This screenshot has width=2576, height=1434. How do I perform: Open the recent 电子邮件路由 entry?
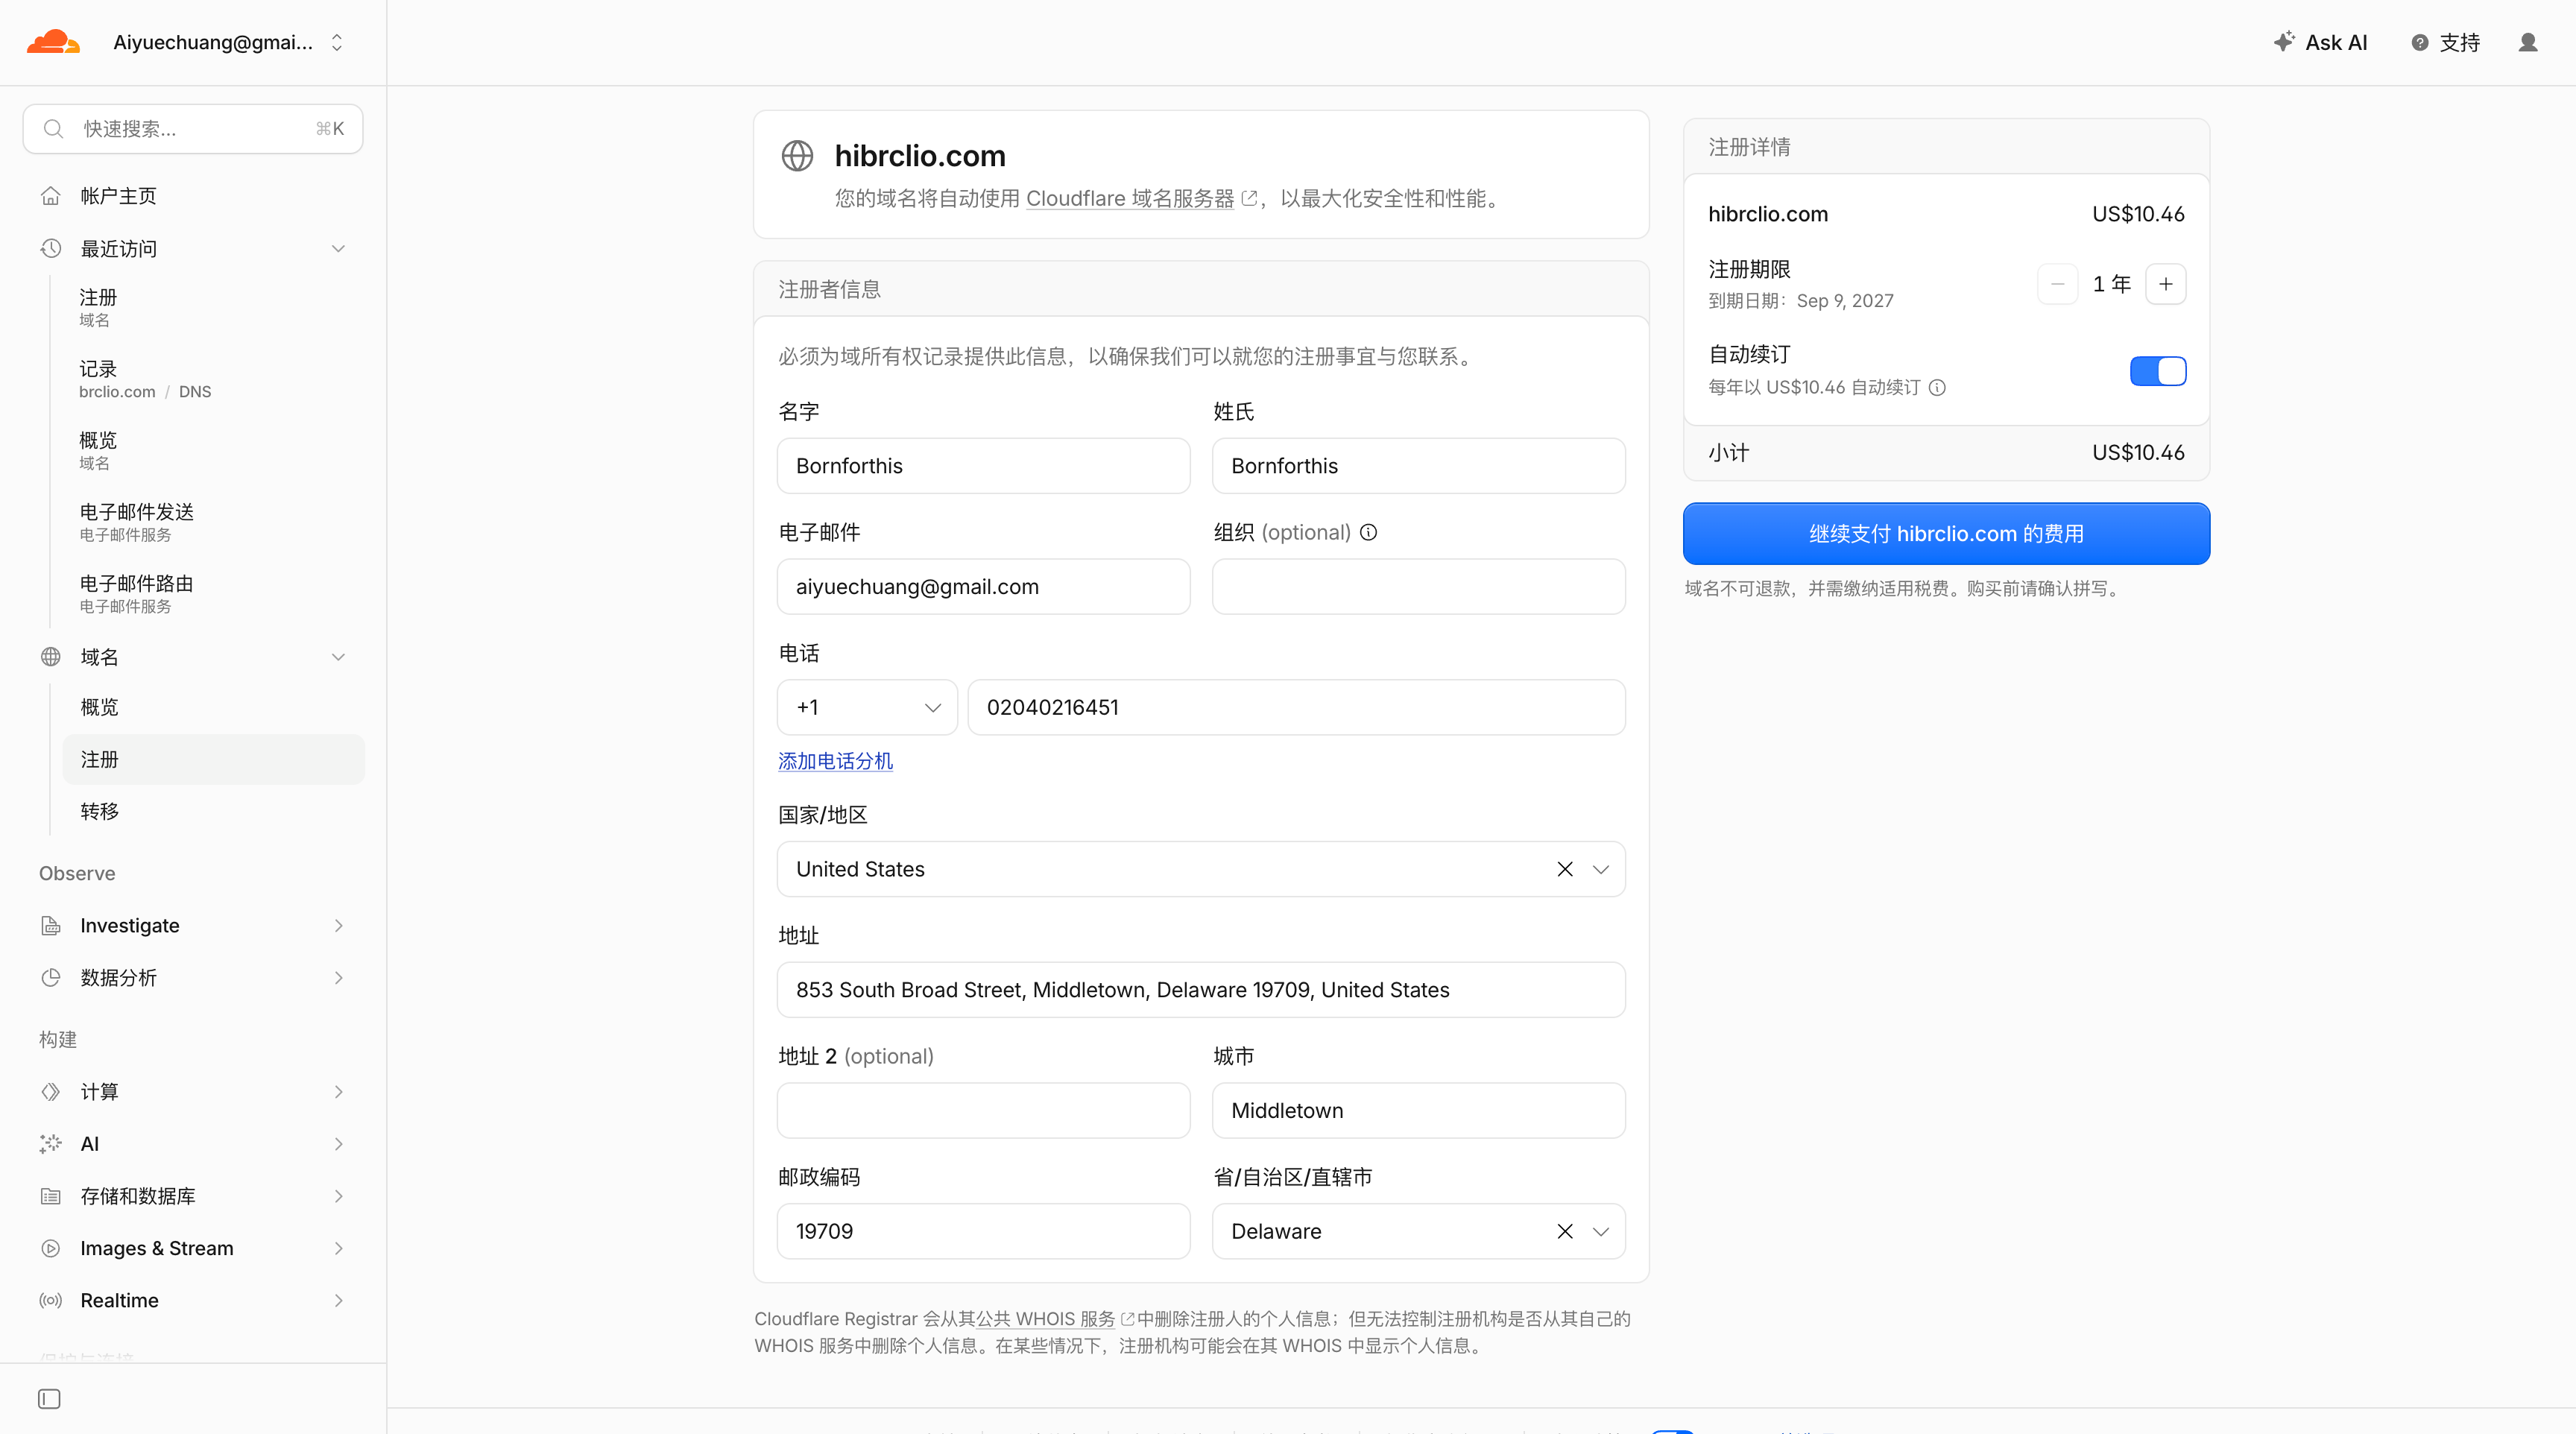point(137,594)
